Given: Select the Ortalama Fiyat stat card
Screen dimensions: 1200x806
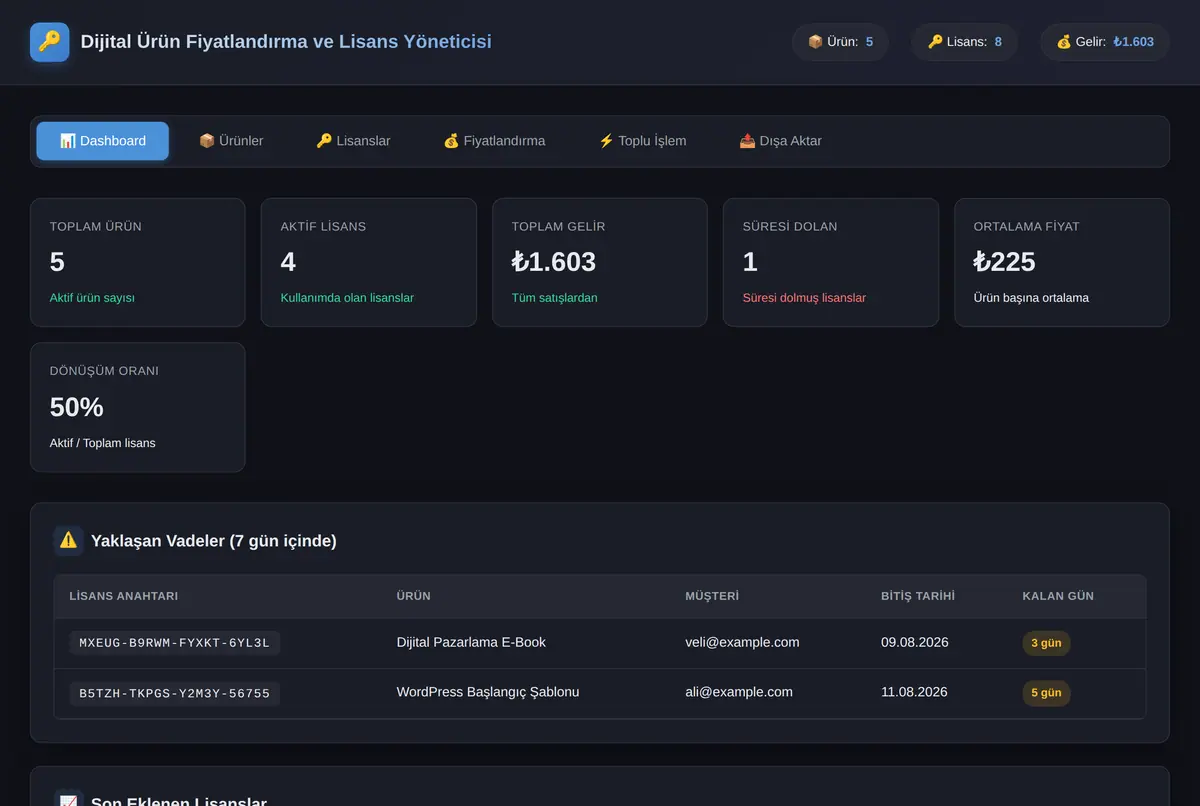Looking at the screenshot, I should coord(1062,262).
